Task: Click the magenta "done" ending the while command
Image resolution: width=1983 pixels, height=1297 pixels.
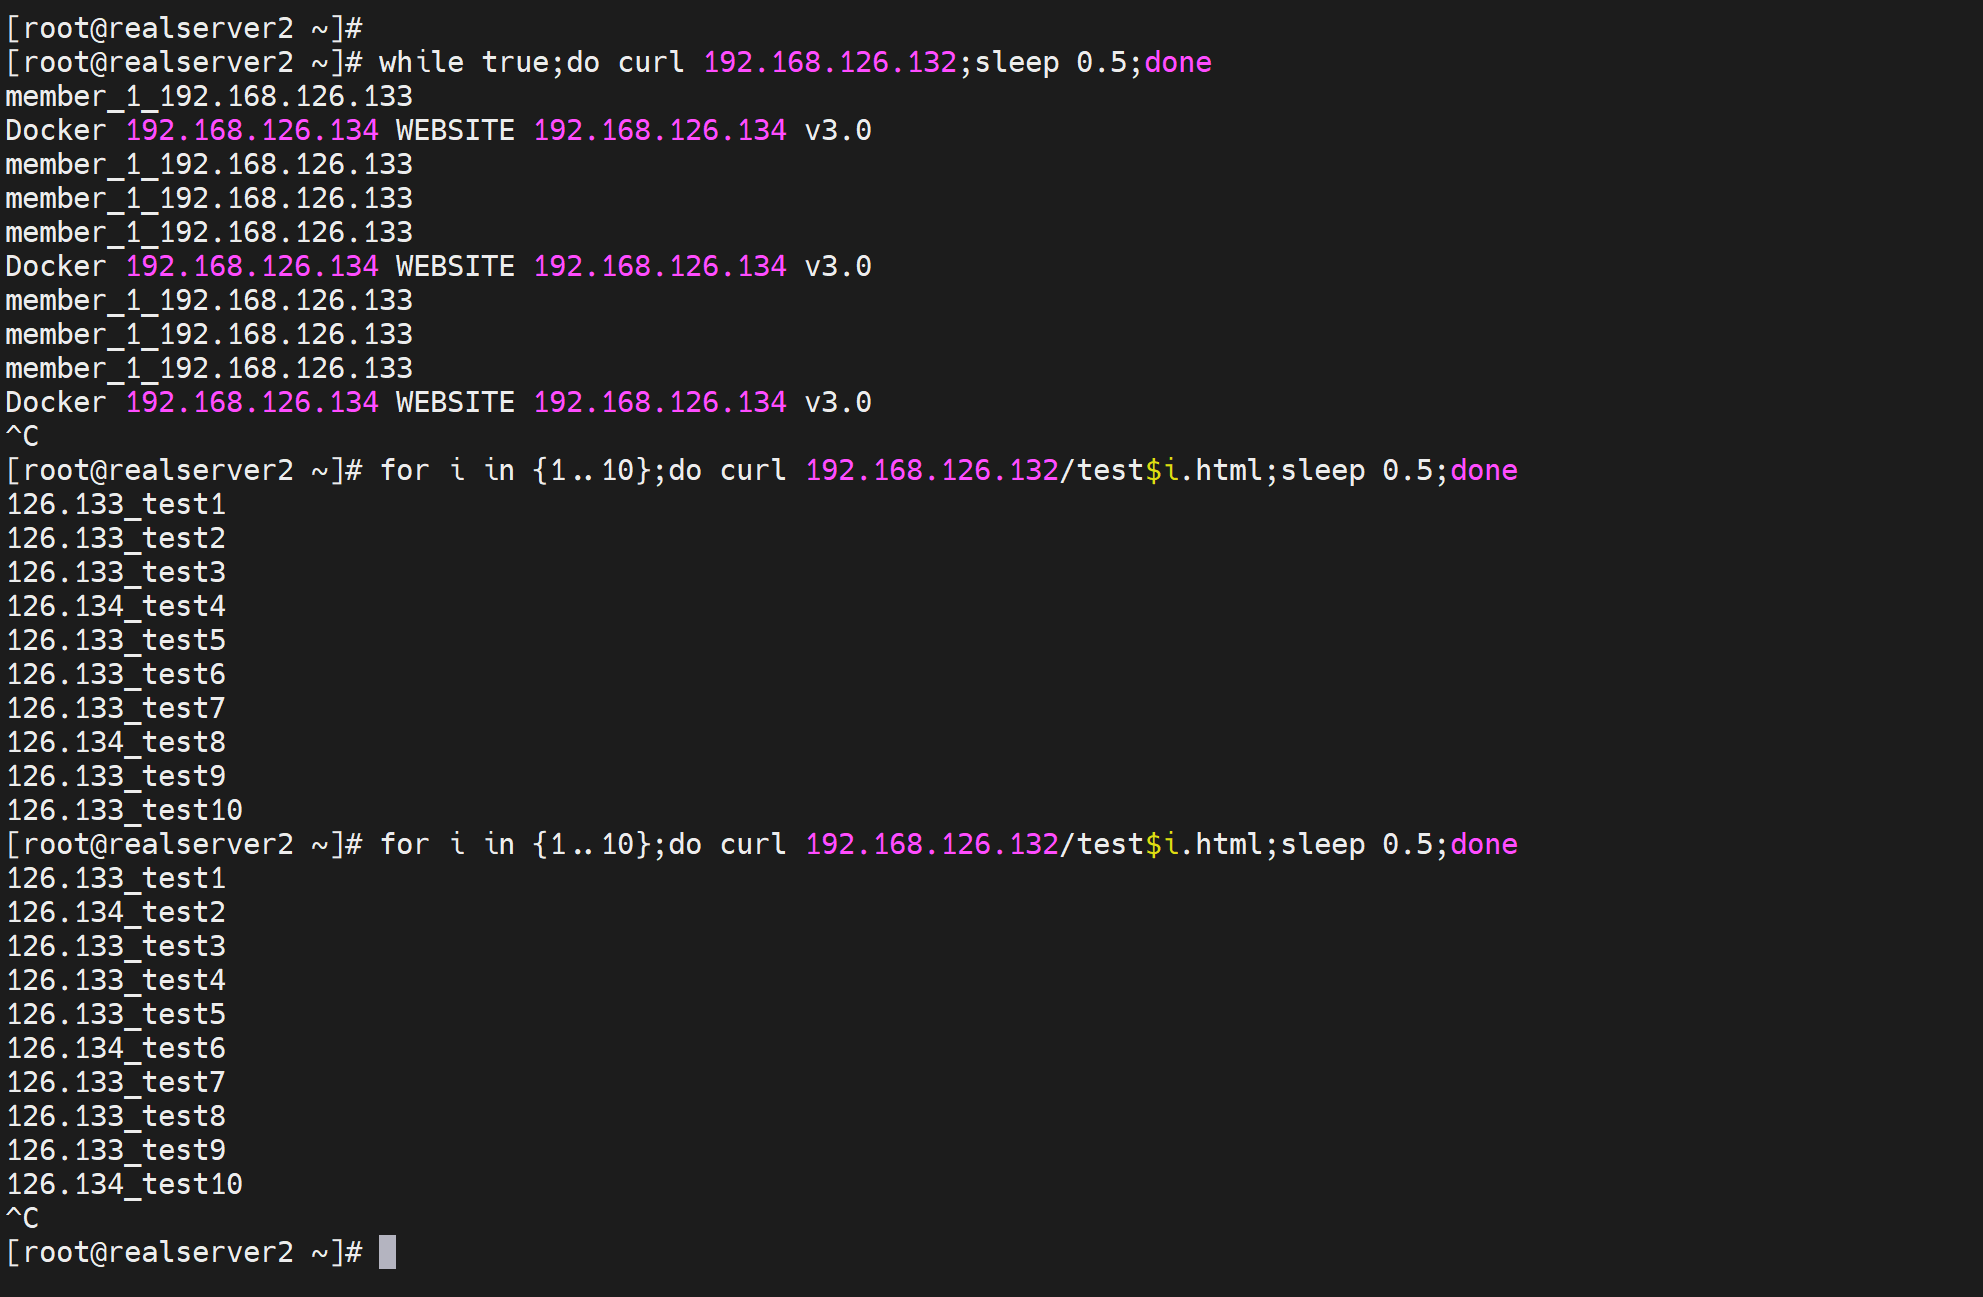Action: 1178,62
